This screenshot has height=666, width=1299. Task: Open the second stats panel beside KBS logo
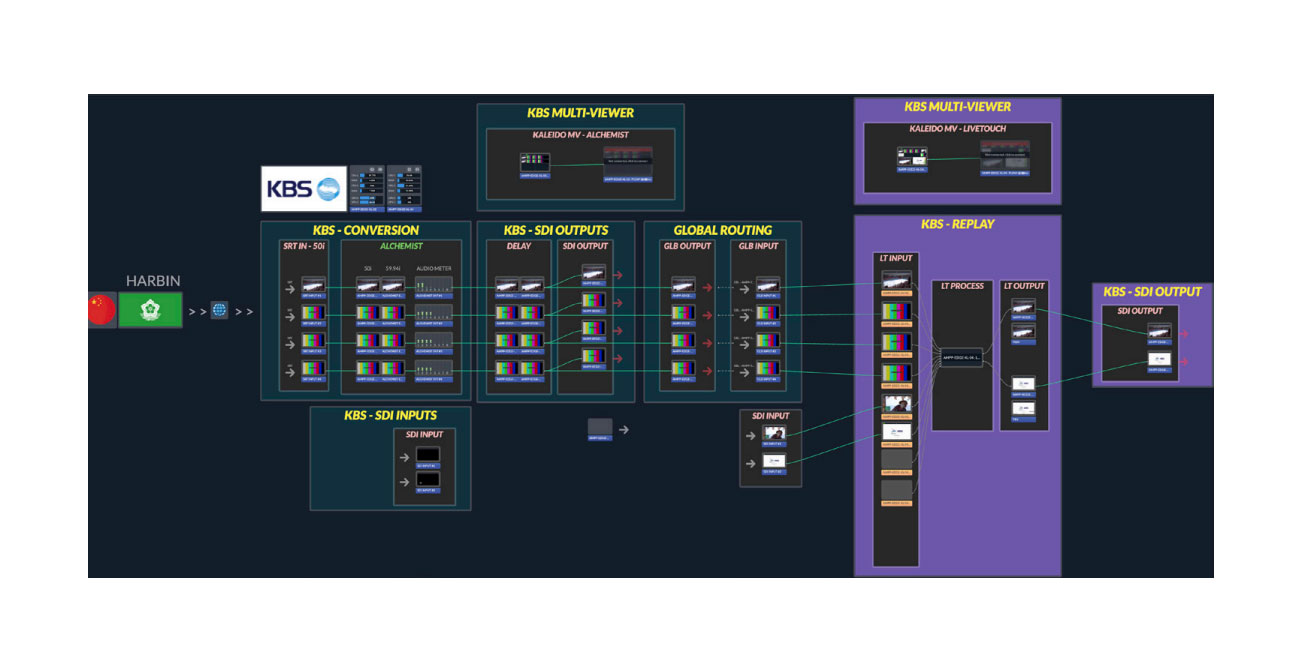pyautogui.click(x=404, y=188)
